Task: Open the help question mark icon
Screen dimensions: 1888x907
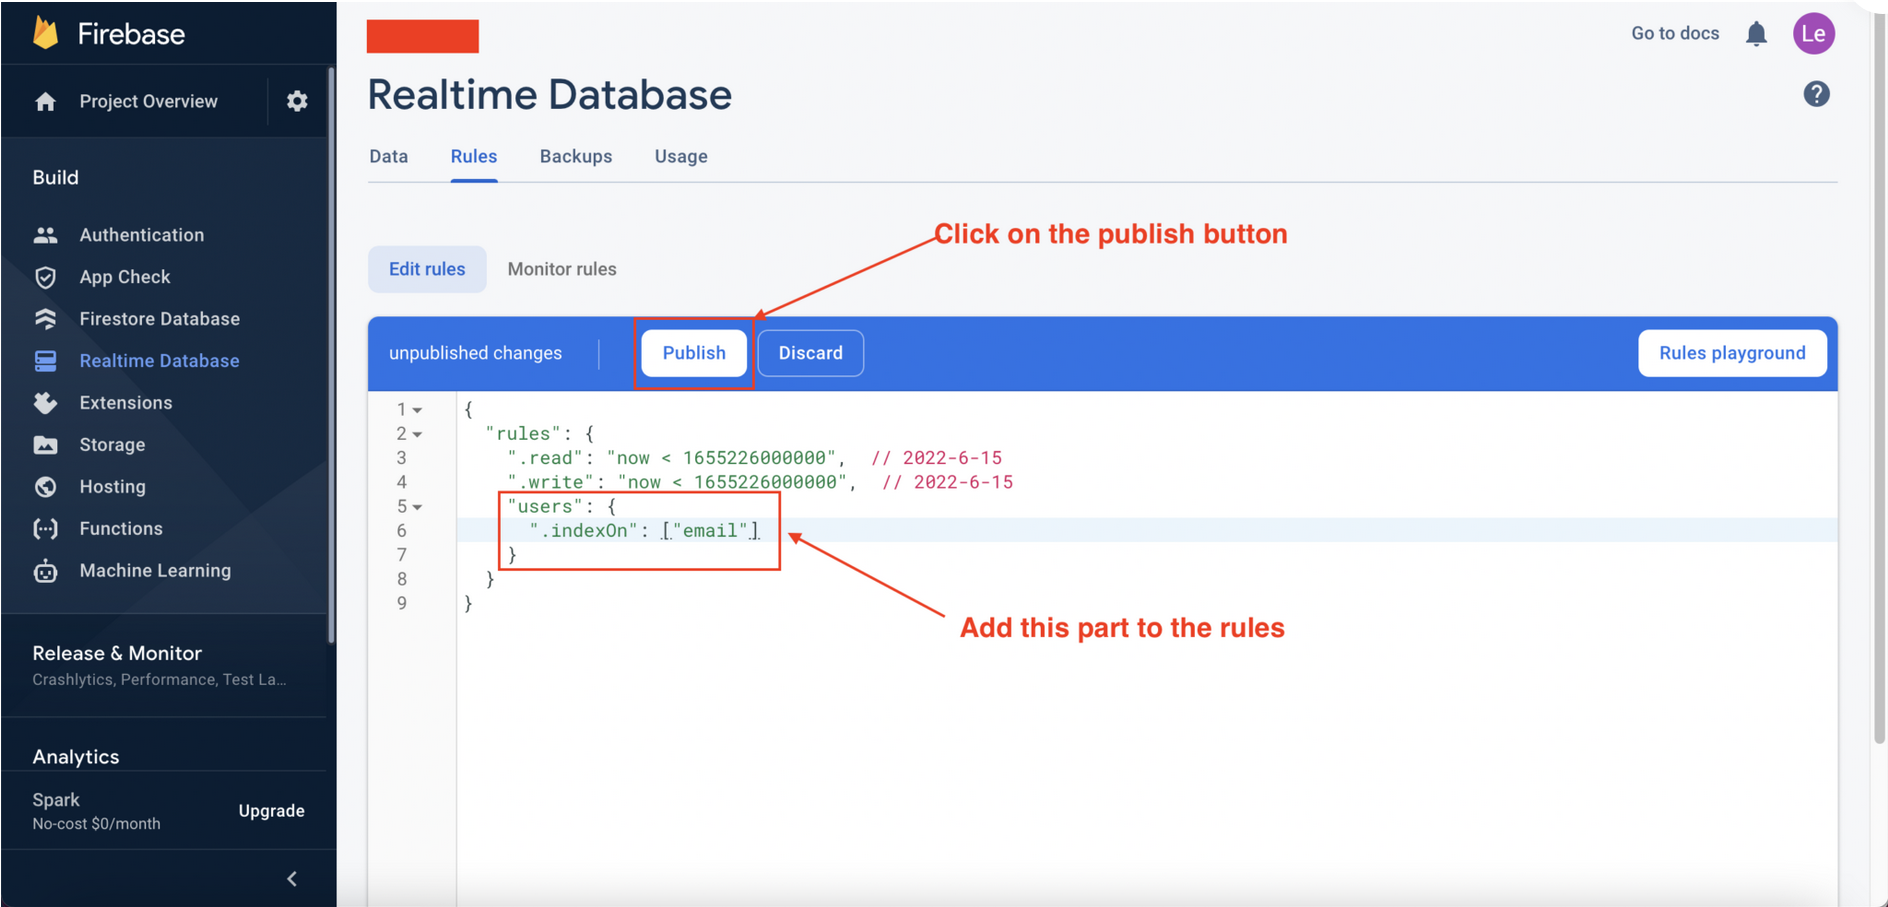Action: coord(1816,94)
